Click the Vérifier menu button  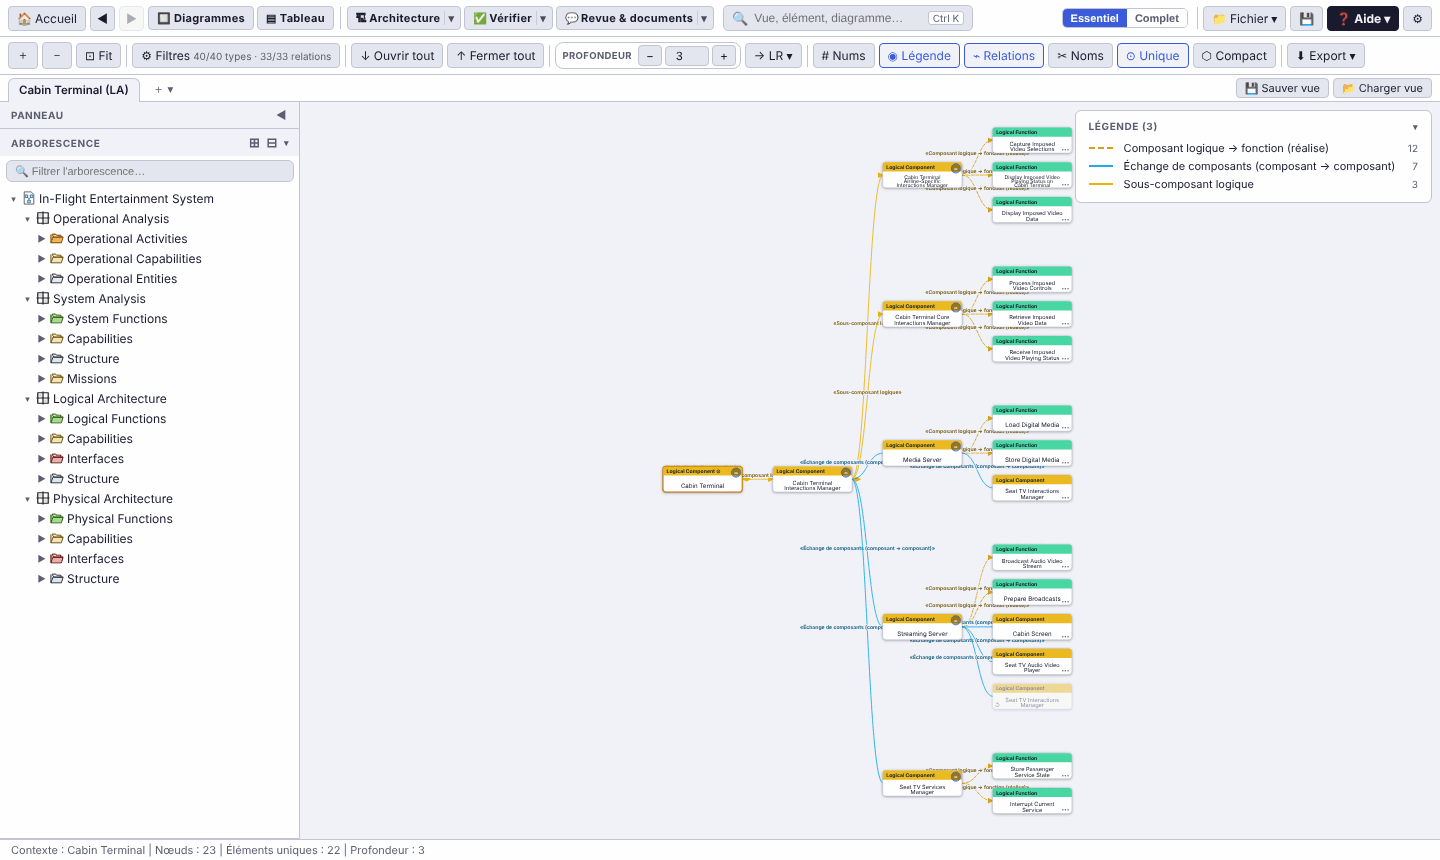tap(500, 18)
